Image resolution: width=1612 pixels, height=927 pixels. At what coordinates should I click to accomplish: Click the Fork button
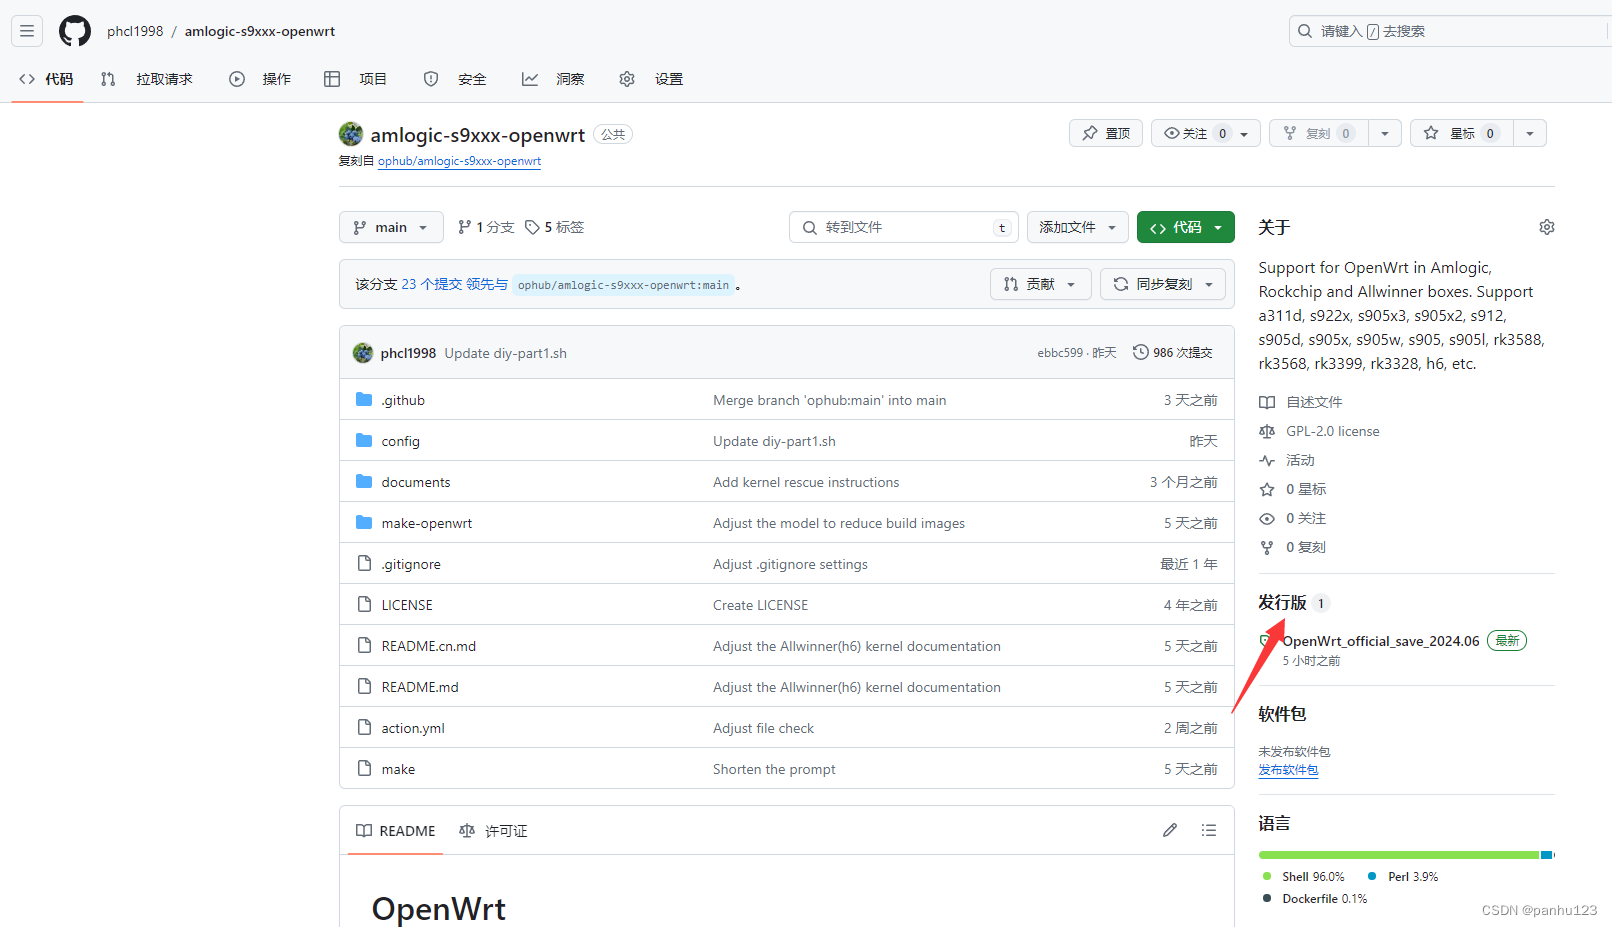pos(1320,133)
